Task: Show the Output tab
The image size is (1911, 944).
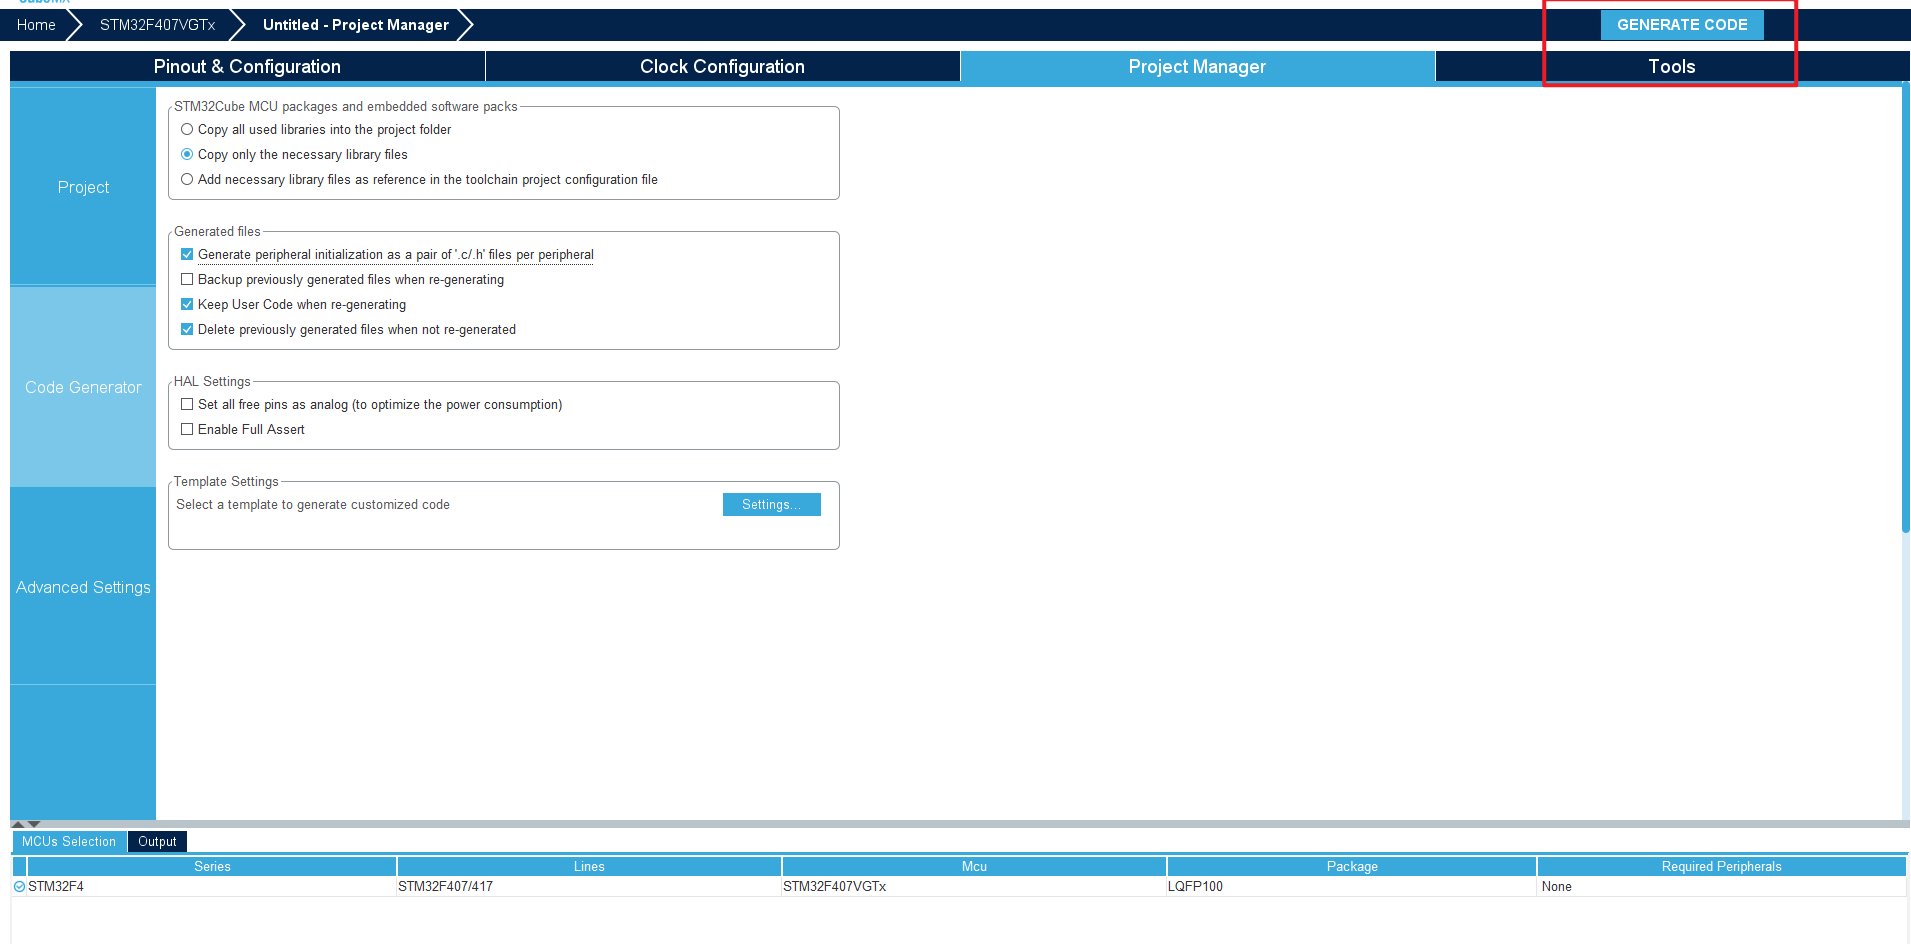Action: pyautogui.click(x=157, y=841)
